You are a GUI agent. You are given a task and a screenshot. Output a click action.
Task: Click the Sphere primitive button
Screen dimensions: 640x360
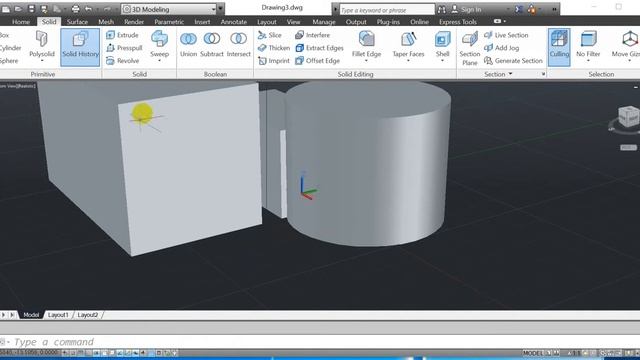pyautogui.click(x=9, y=60)
